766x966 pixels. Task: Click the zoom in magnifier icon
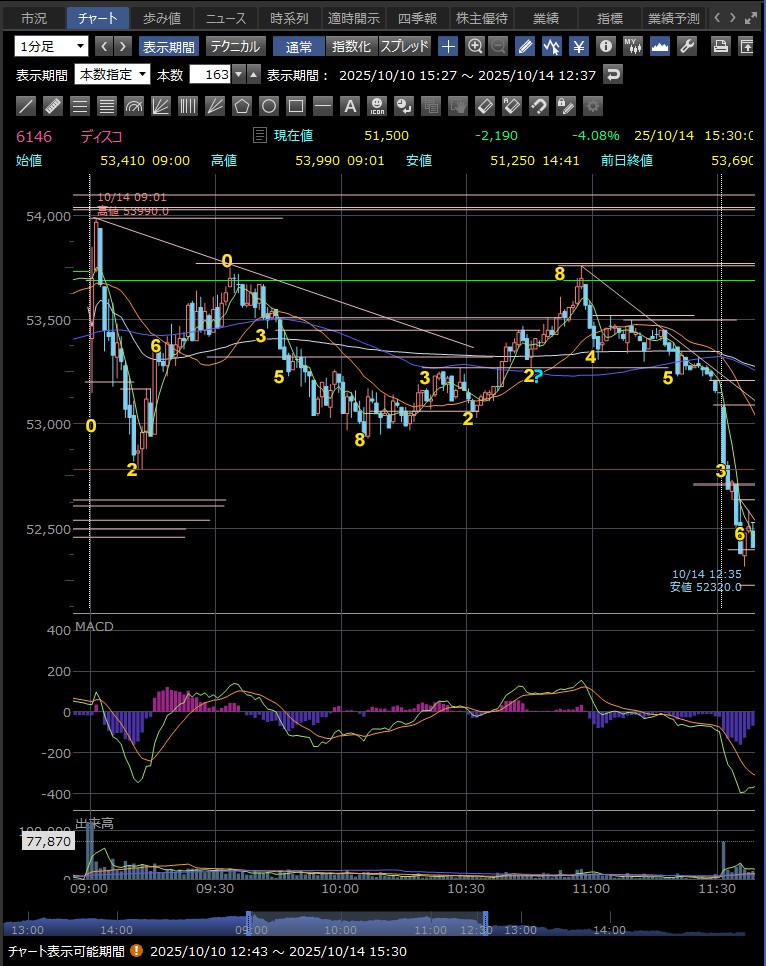pyautogui.click(x=475, y=46)
